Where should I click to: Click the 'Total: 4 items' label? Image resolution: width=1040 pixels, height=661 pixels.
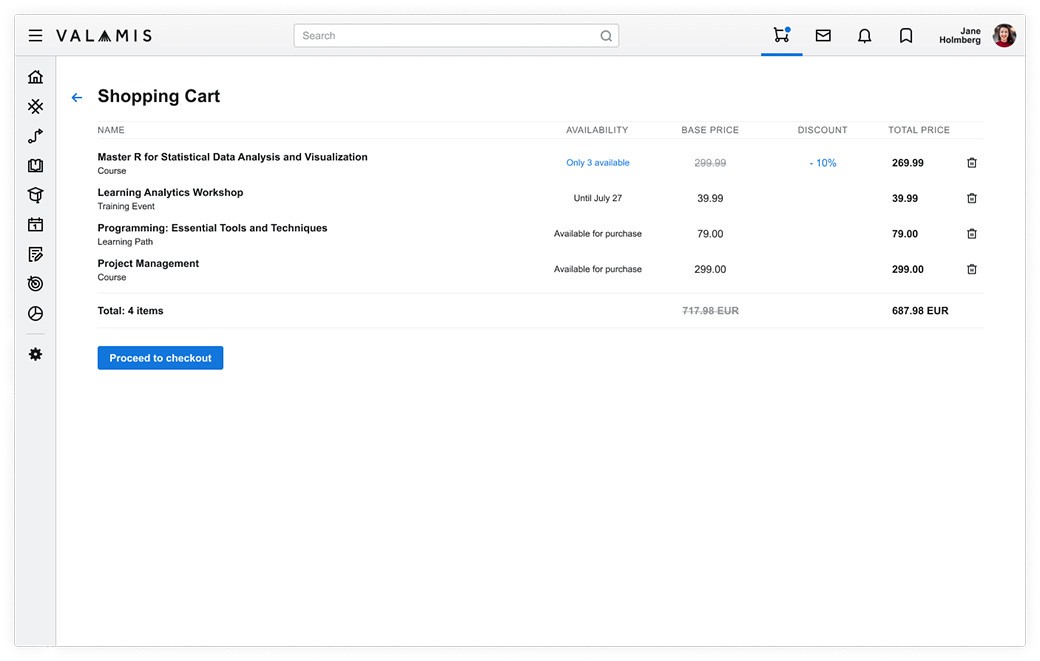130,310
